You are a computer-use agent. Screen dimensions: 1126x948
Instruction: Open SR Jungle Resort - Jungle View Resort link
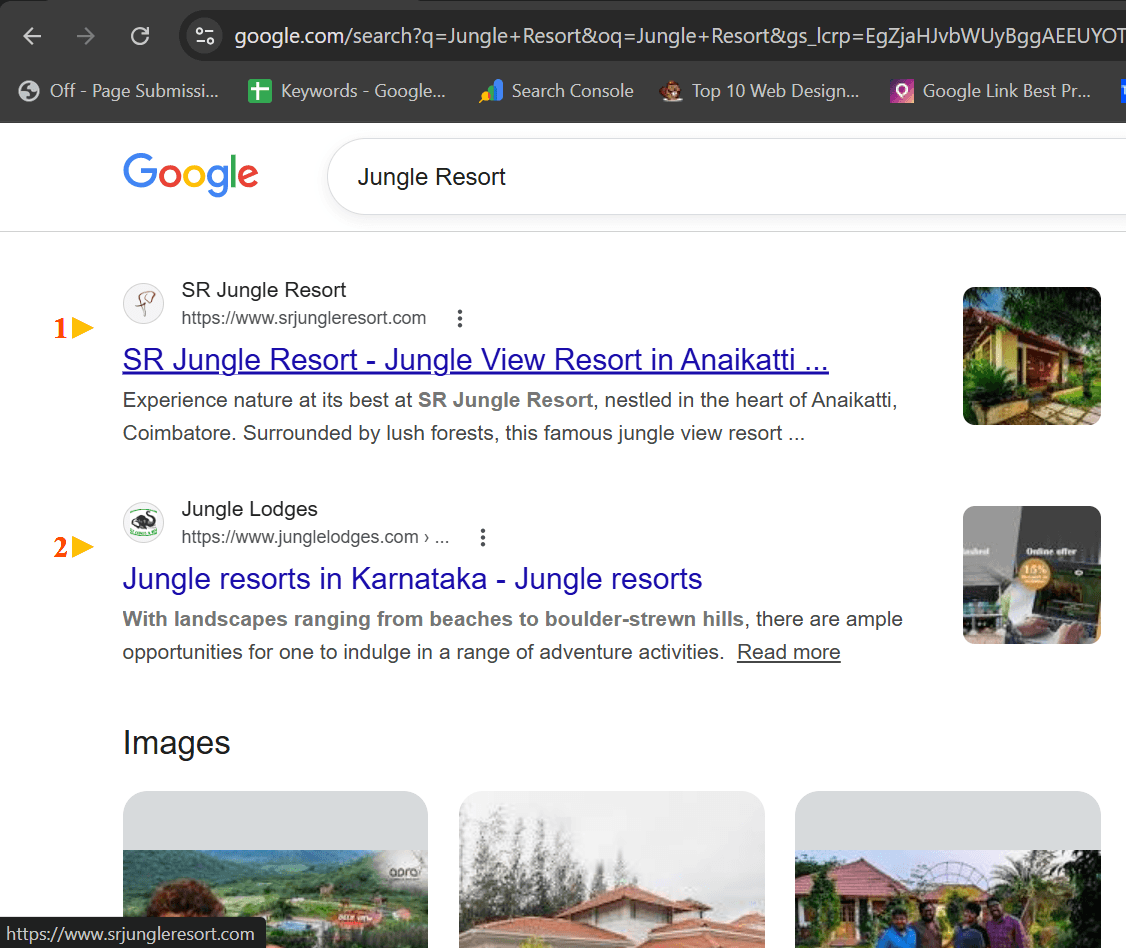(x=475, y=360)
